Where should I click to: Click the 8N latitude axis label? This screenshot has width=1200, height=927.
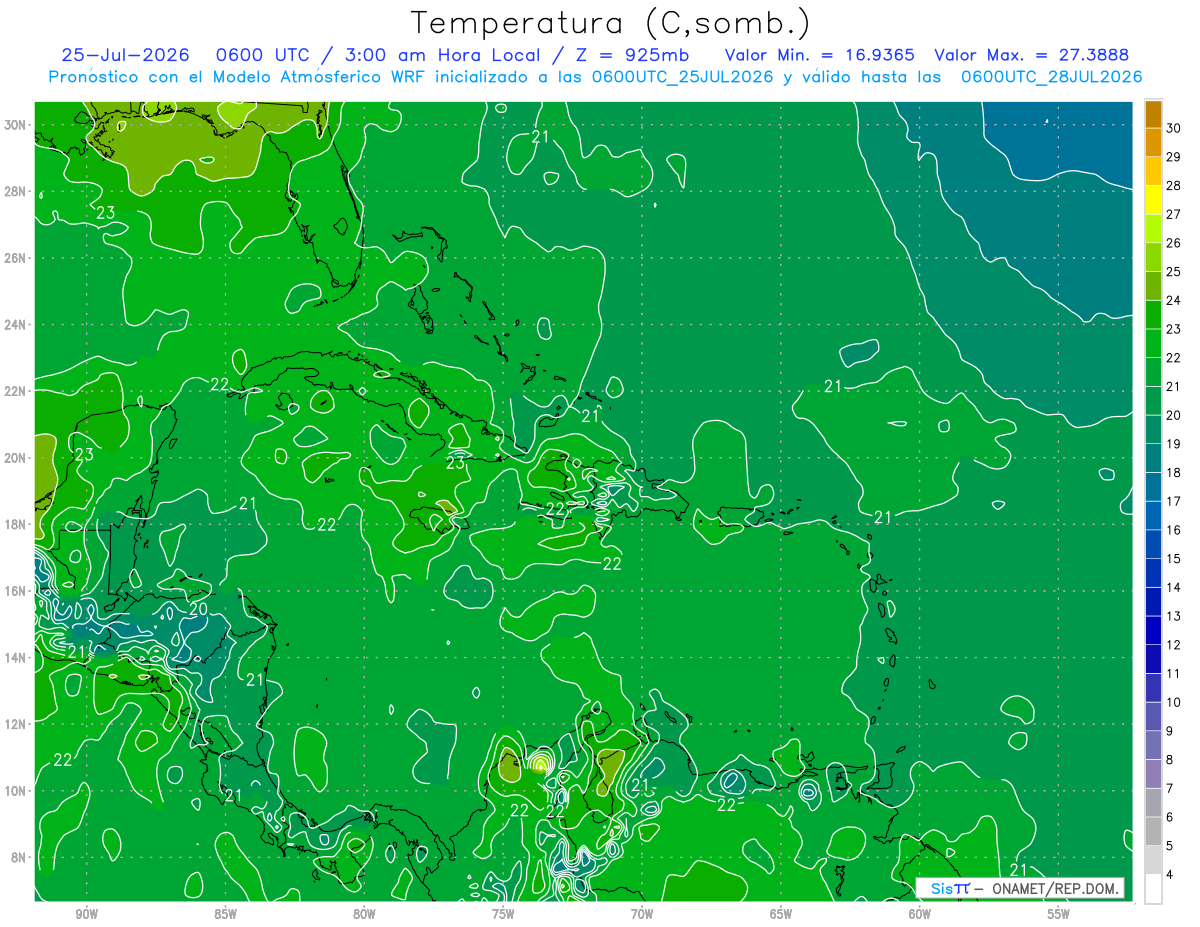pyautogui.click(x=19, y=857)
